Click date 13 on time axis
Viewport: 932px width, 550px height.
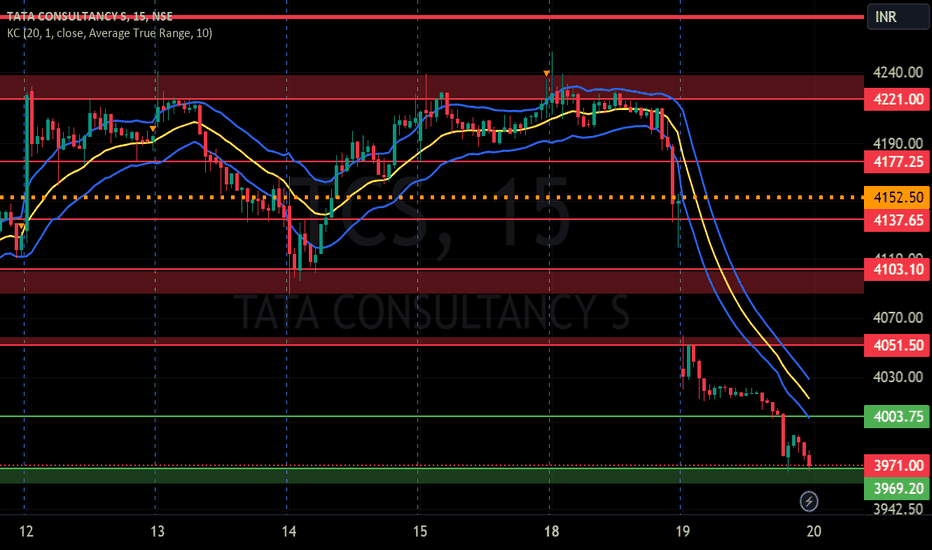[157, 531]
